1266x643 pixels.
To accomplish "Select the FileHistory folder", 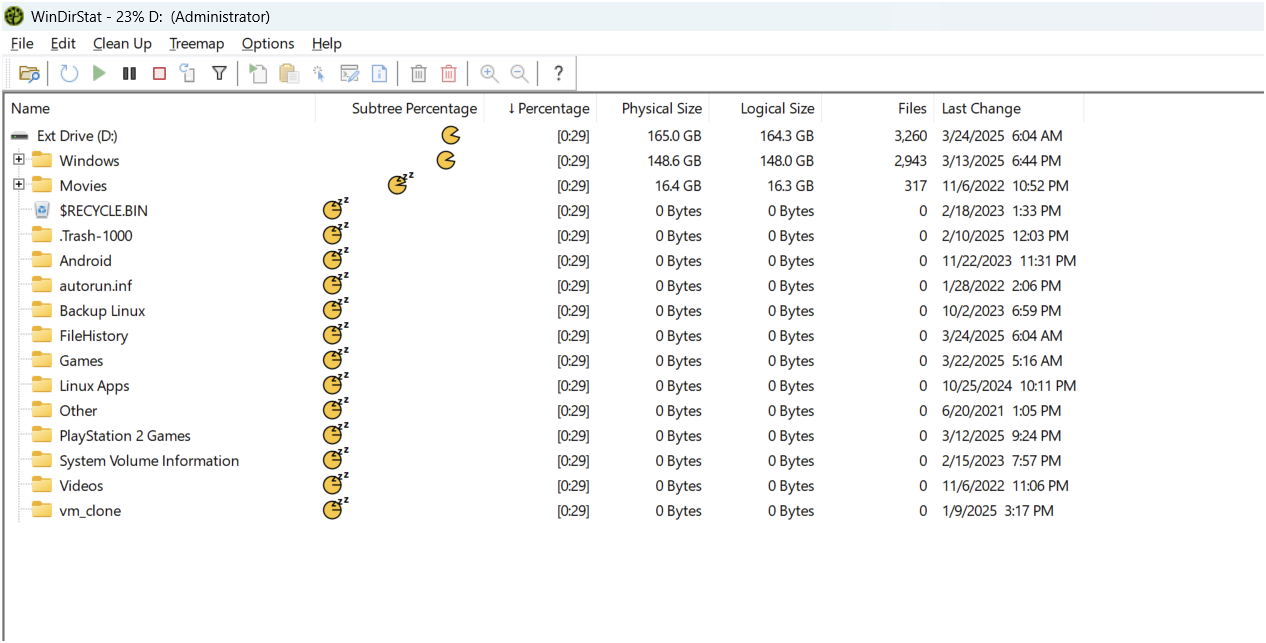I will pyautogui.click(x=94, y=336).
